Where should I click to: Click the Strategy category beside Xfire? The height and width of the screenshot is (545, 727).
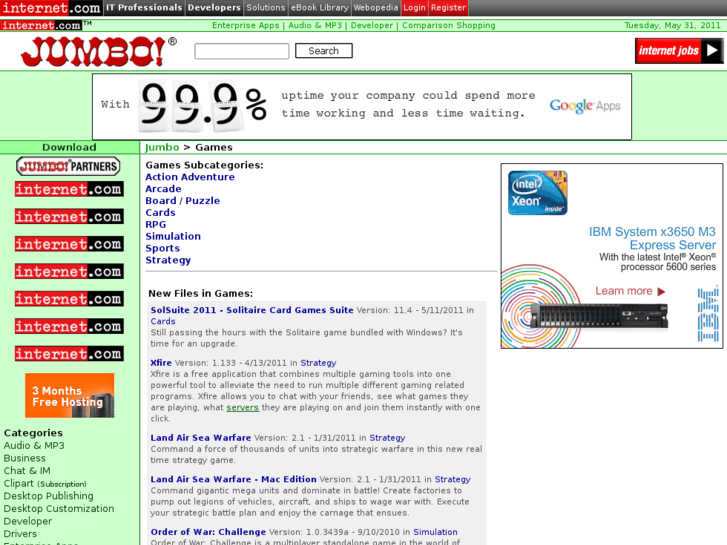click(319, 363)
